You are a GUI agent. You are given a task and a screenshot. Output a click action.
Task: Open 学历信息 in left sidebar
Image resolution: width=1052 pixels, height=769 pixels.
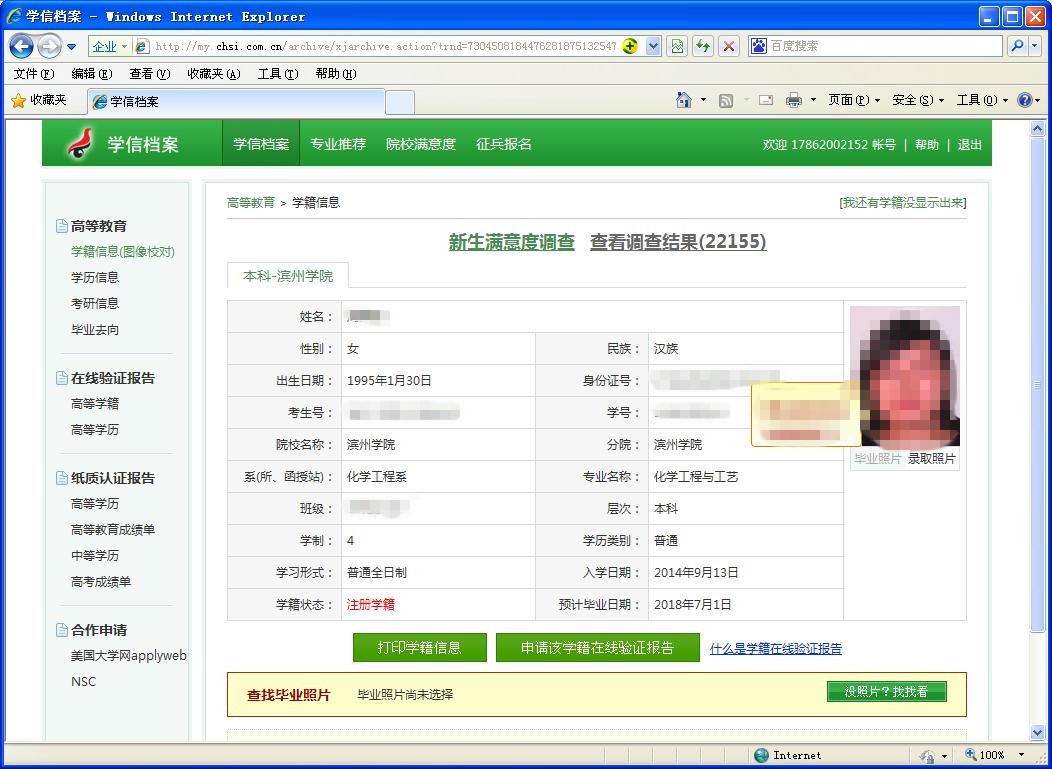pos(95,278)
